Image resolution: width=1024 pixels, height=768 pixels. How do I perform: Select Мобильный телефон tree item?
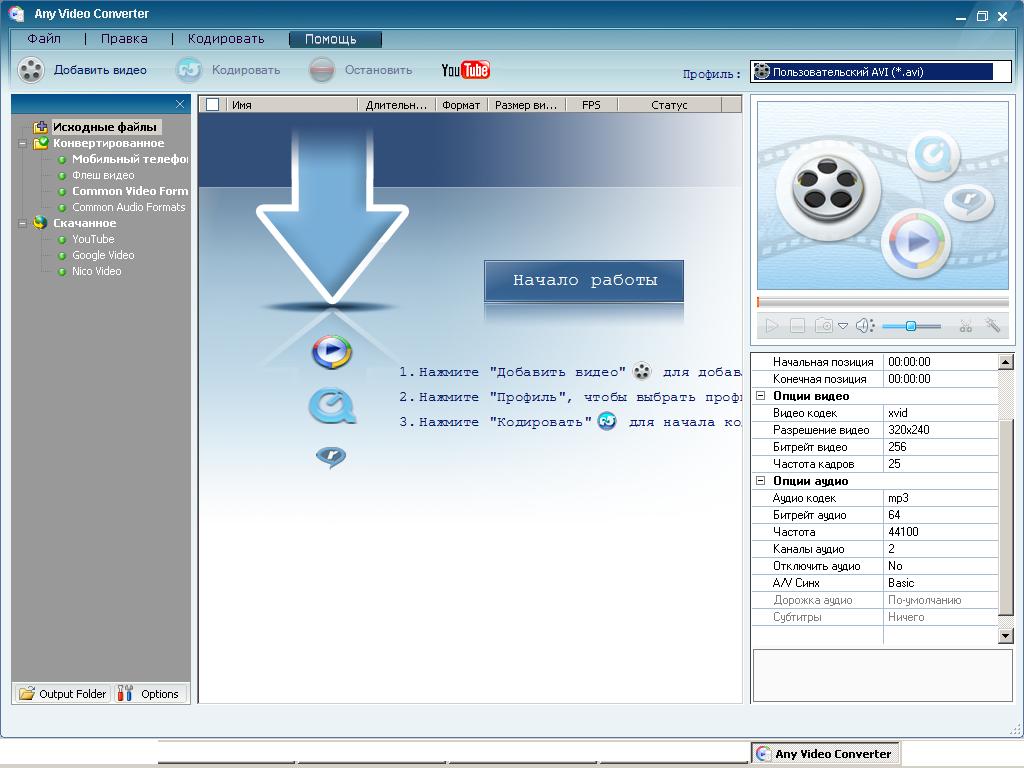pyautogui.click(x=129, y=159)
